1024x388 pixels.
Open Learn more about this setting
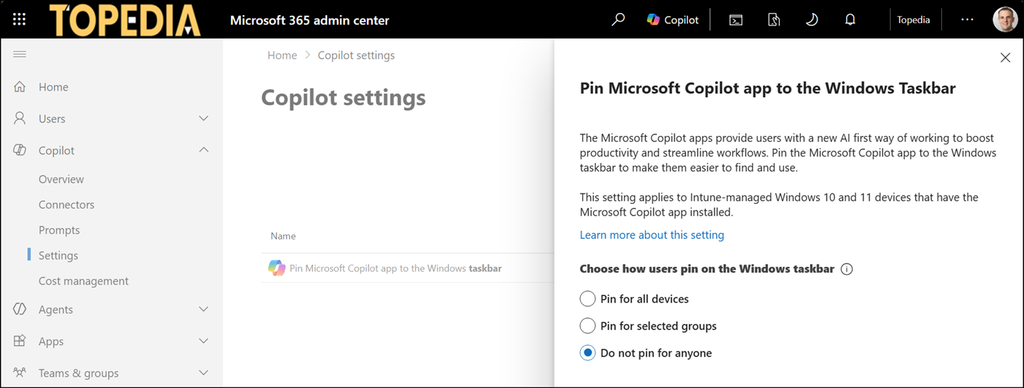(x=652, y=234)
